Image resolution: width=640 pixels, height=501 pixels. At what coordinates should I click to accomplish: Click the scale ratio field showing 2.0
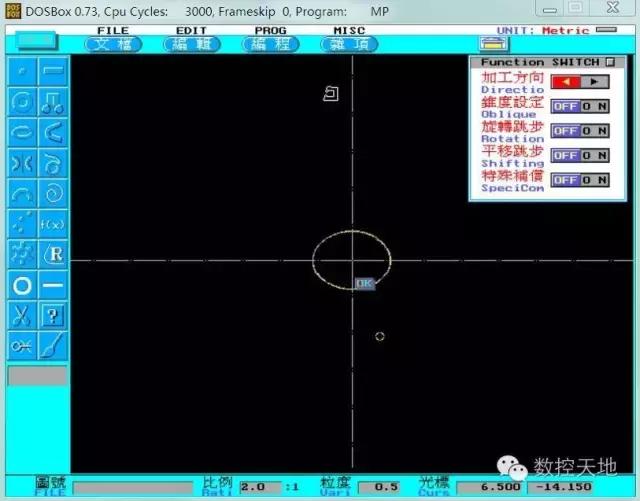(253, 487)
